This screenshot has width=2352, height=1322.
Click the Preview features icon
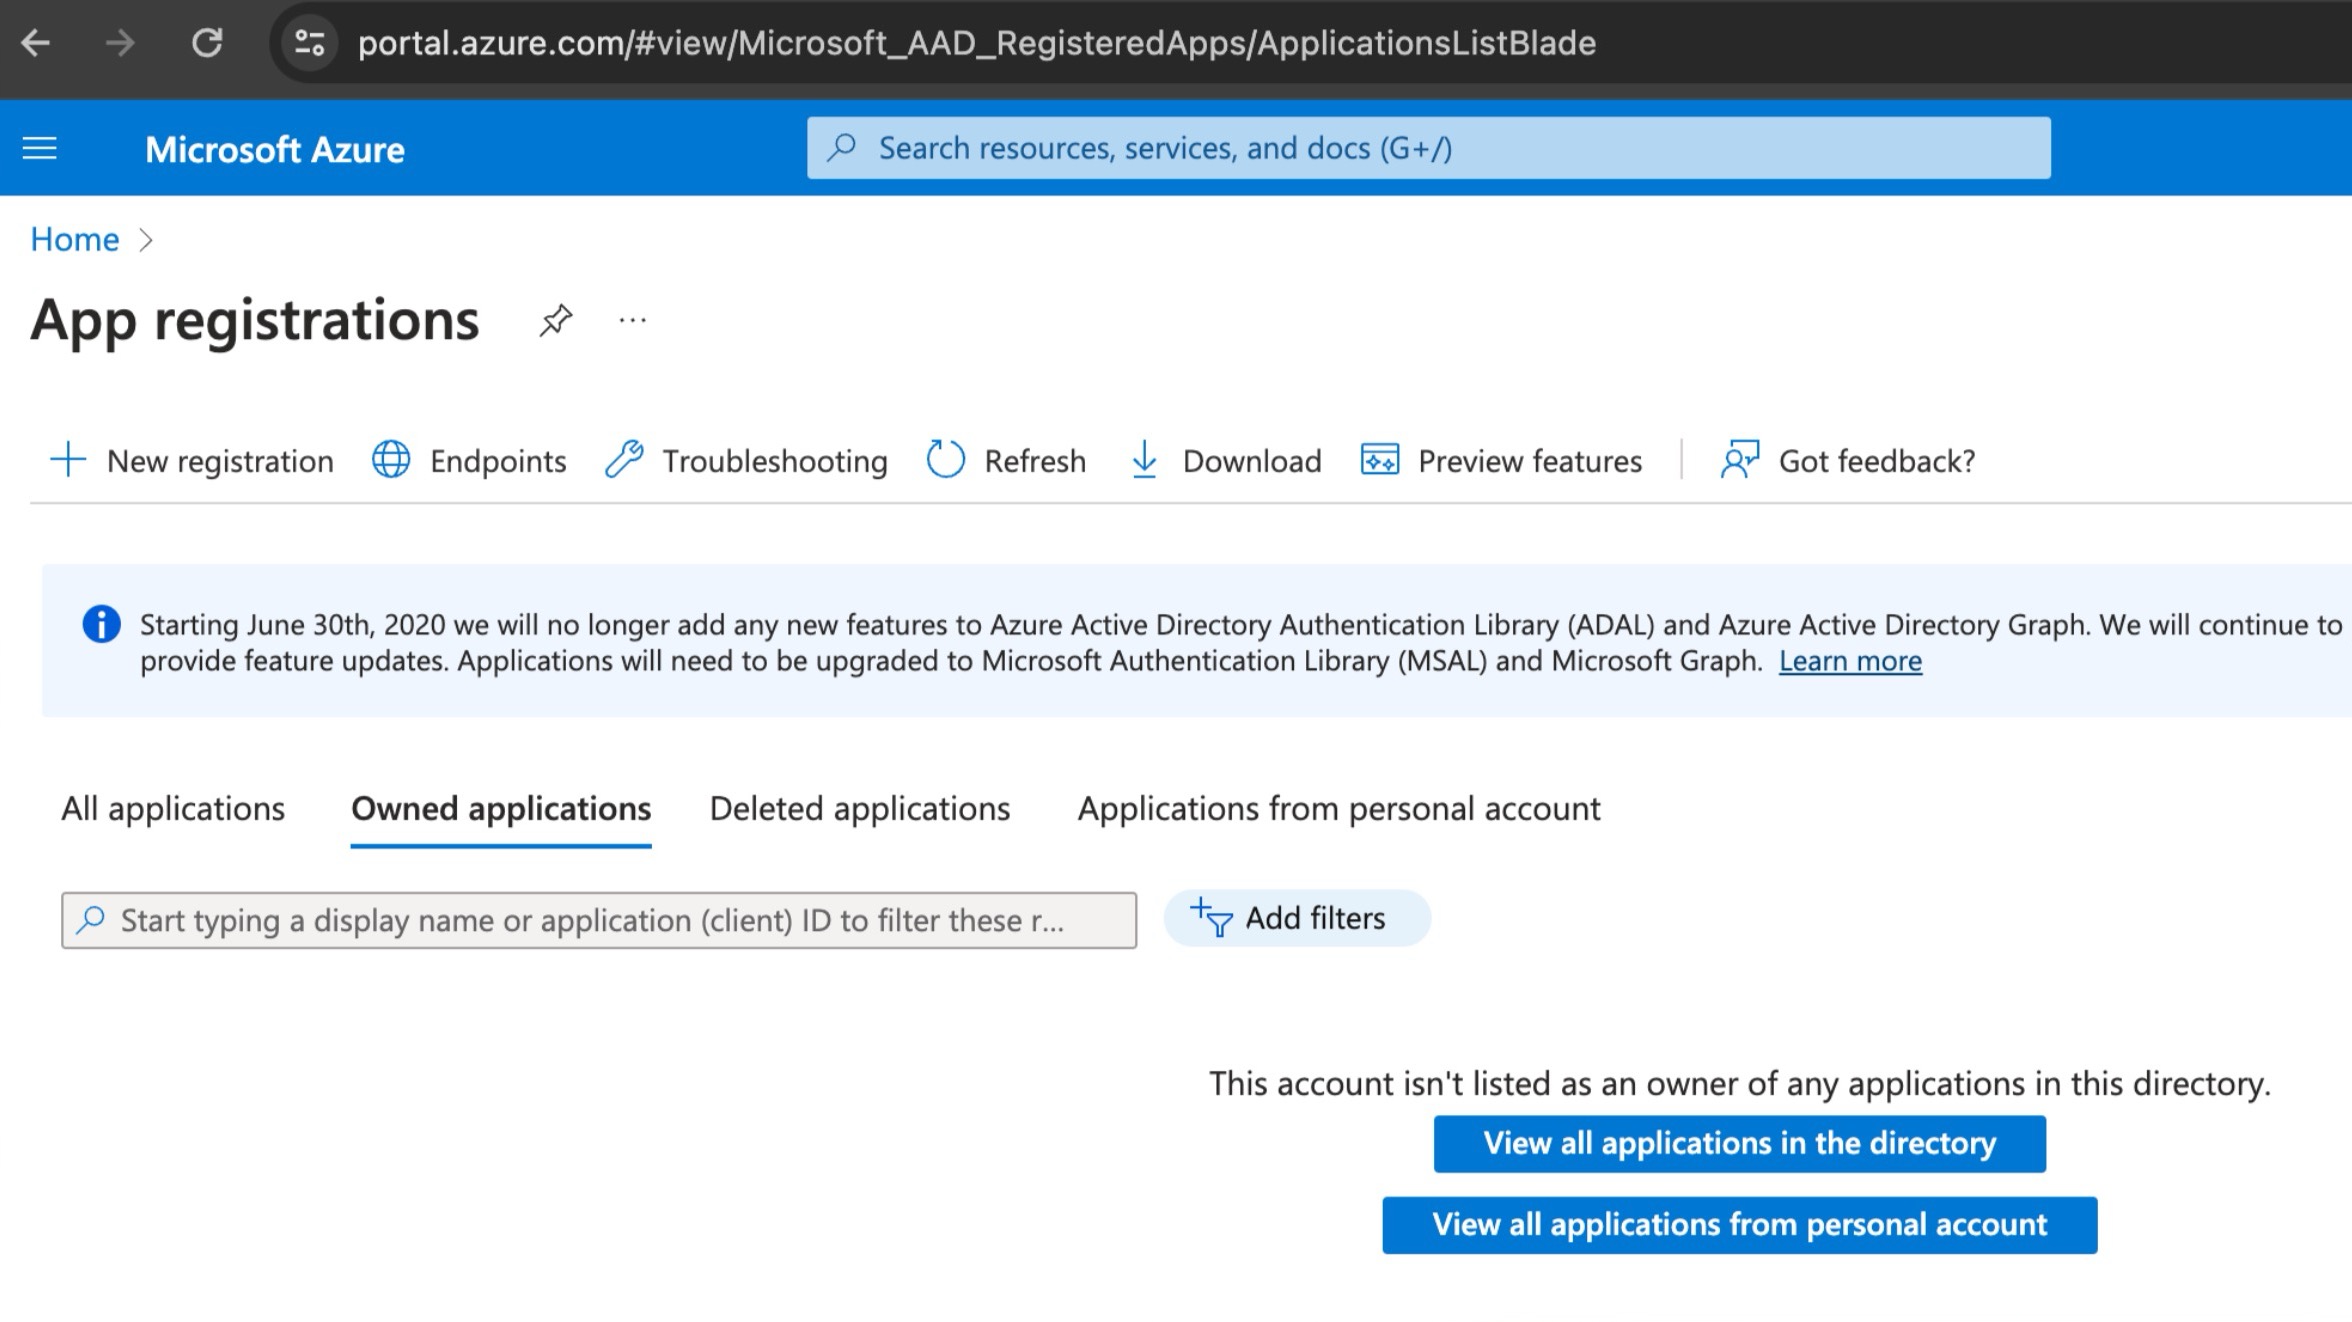coord(1380,460)
